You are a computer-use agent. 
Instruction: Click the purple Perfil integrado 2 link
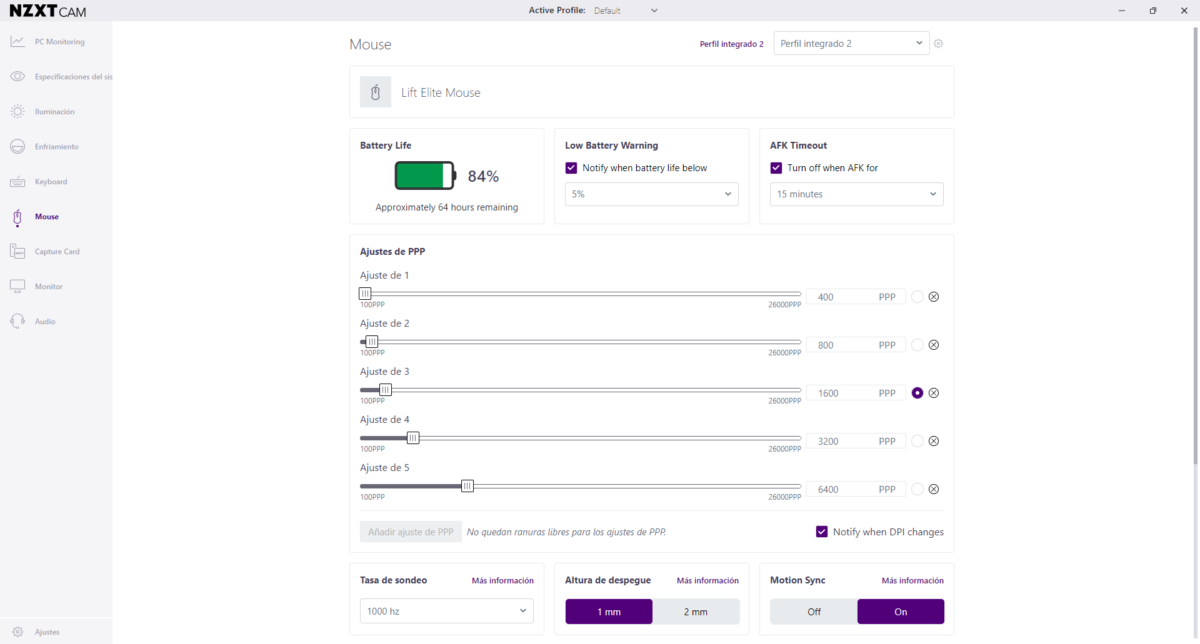coord(732,44)
